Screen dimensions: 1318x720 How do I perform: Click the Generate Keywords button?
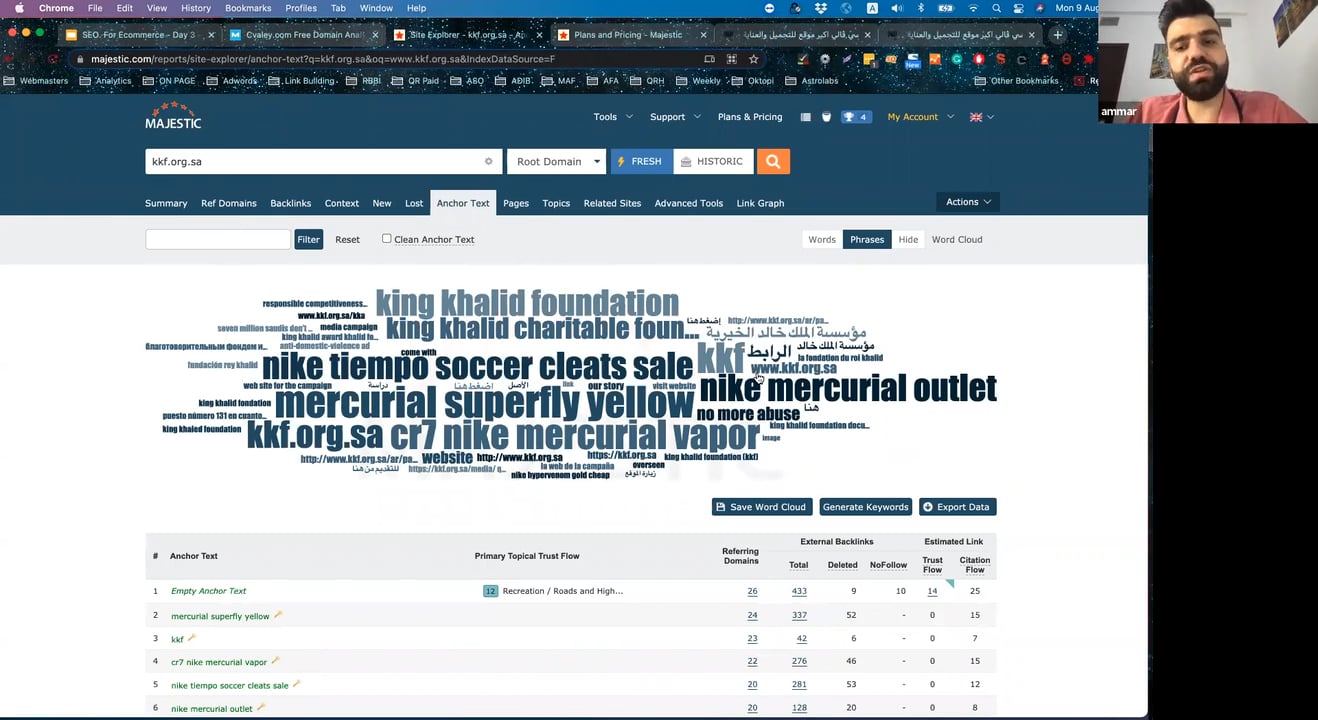click(x=865, y=507)
